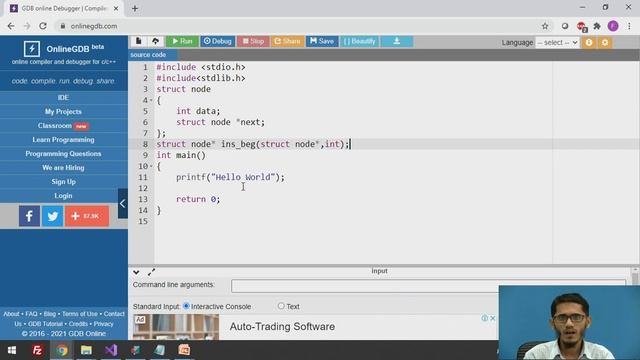Click the ad info icon

(484, 318)
